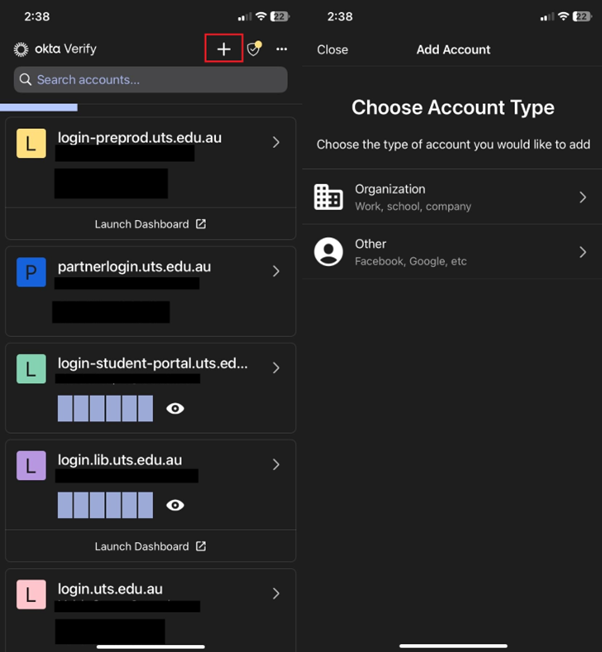The image size is (602, 652).
Task: Tap hidden code blocks for login-student-portal
Action: [105, 408]
